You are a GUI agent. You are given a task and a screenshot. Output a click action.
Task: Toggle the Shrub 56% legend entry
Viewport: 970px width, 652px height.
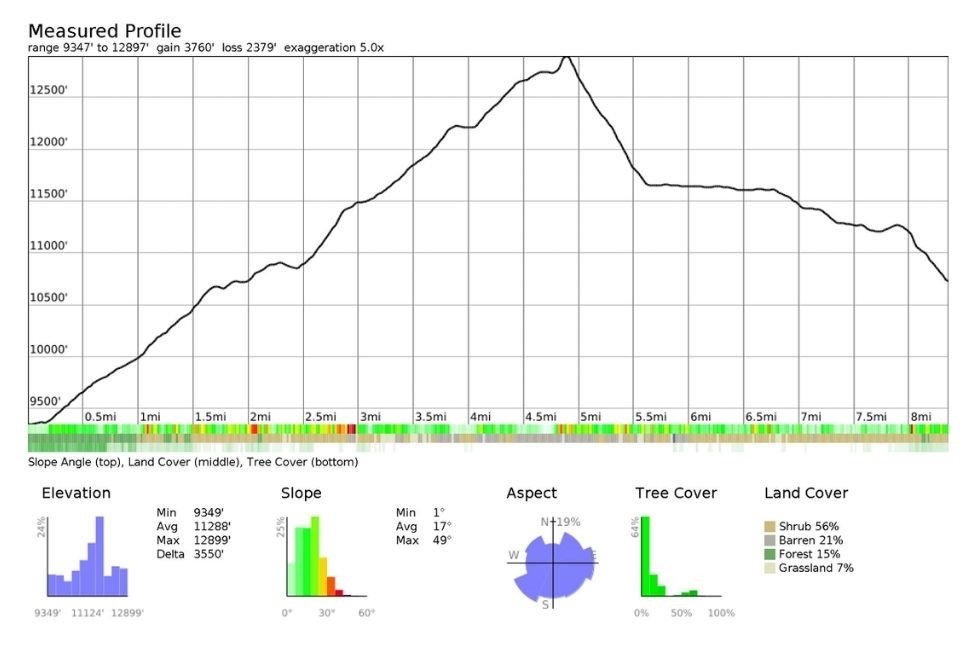pyautogui.click(x=810, y=525)
